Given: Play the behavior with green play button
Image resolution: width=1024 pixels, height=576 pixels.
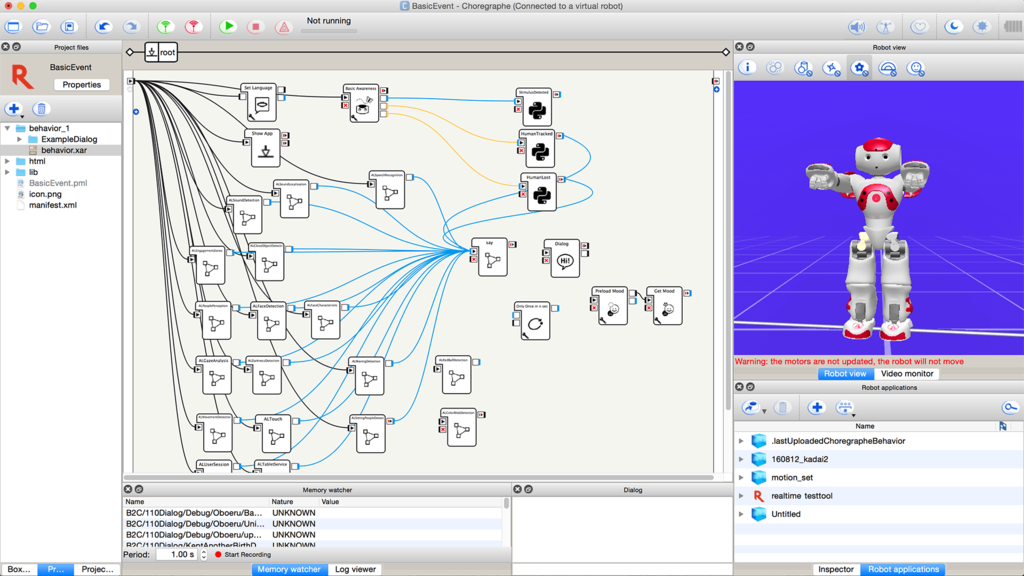Looking at the screenshot, I should (x=227, y=27).
